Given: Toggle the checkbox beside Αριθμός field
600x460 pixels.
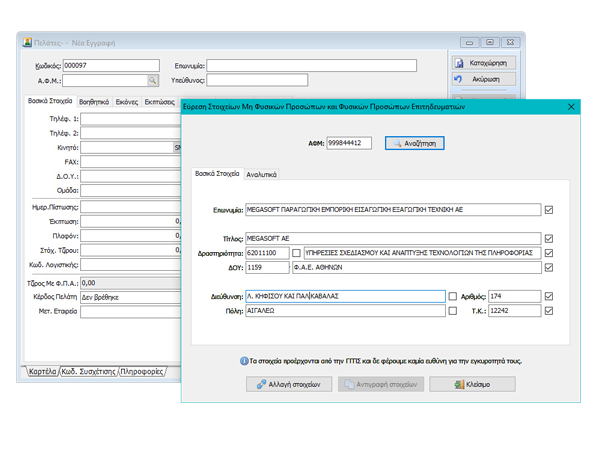Looking at the screenshot, I should tap(549, 296).
